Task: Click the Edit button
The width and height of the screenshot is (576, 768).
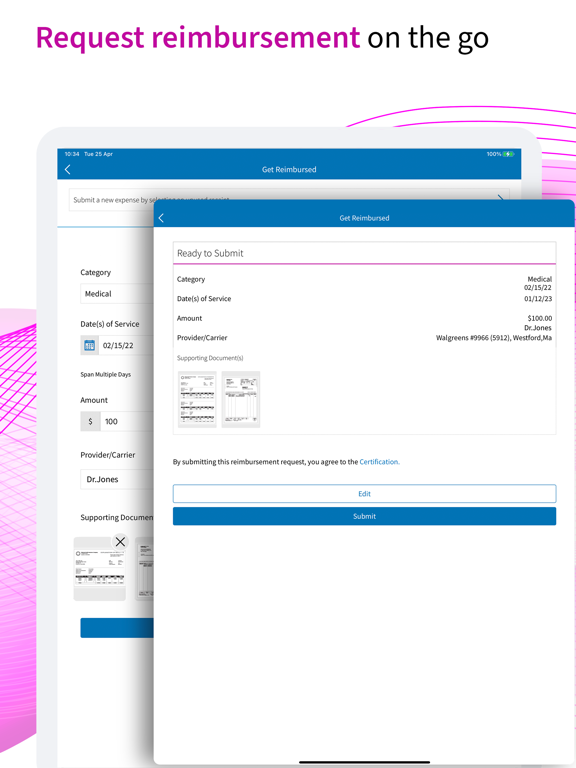Action: click(x=364, y=494)
